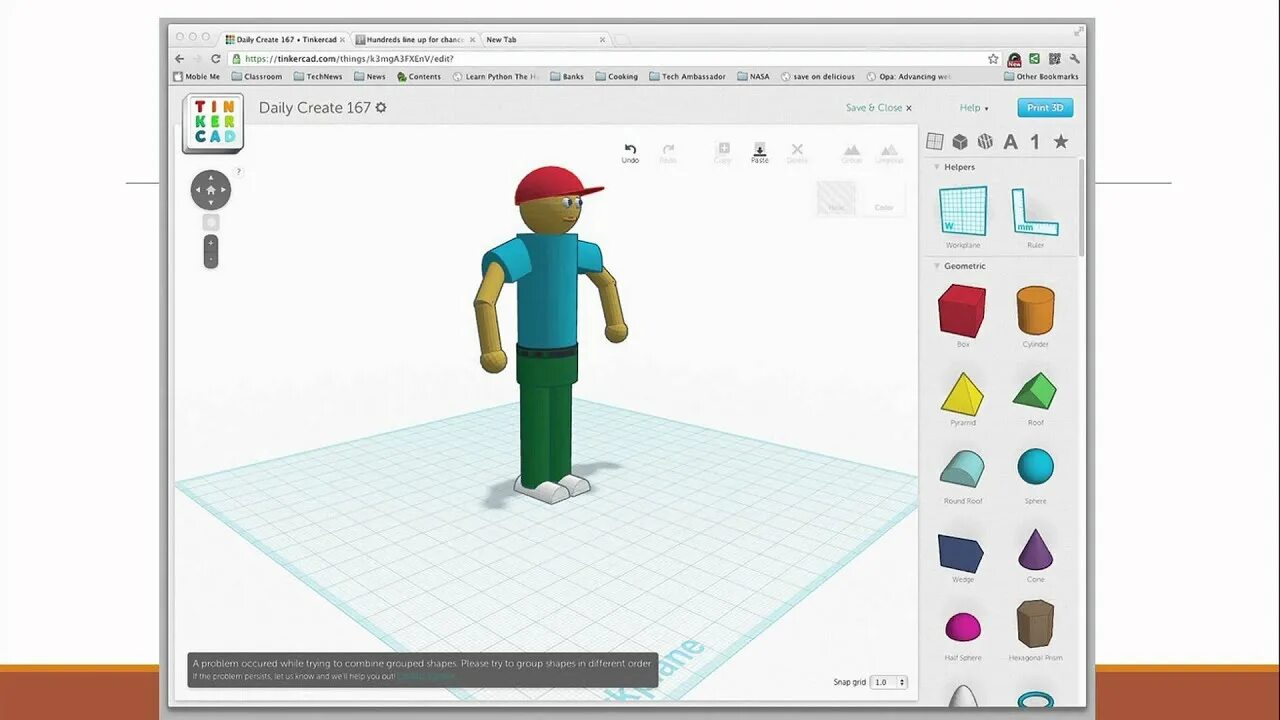Switch to the New Tab browser tab
This screenshot has height=720, width=1280.
544,40
